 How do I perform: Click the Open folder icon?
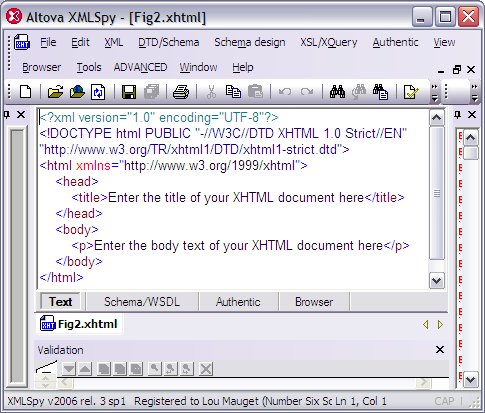click(x=55, y=92)
